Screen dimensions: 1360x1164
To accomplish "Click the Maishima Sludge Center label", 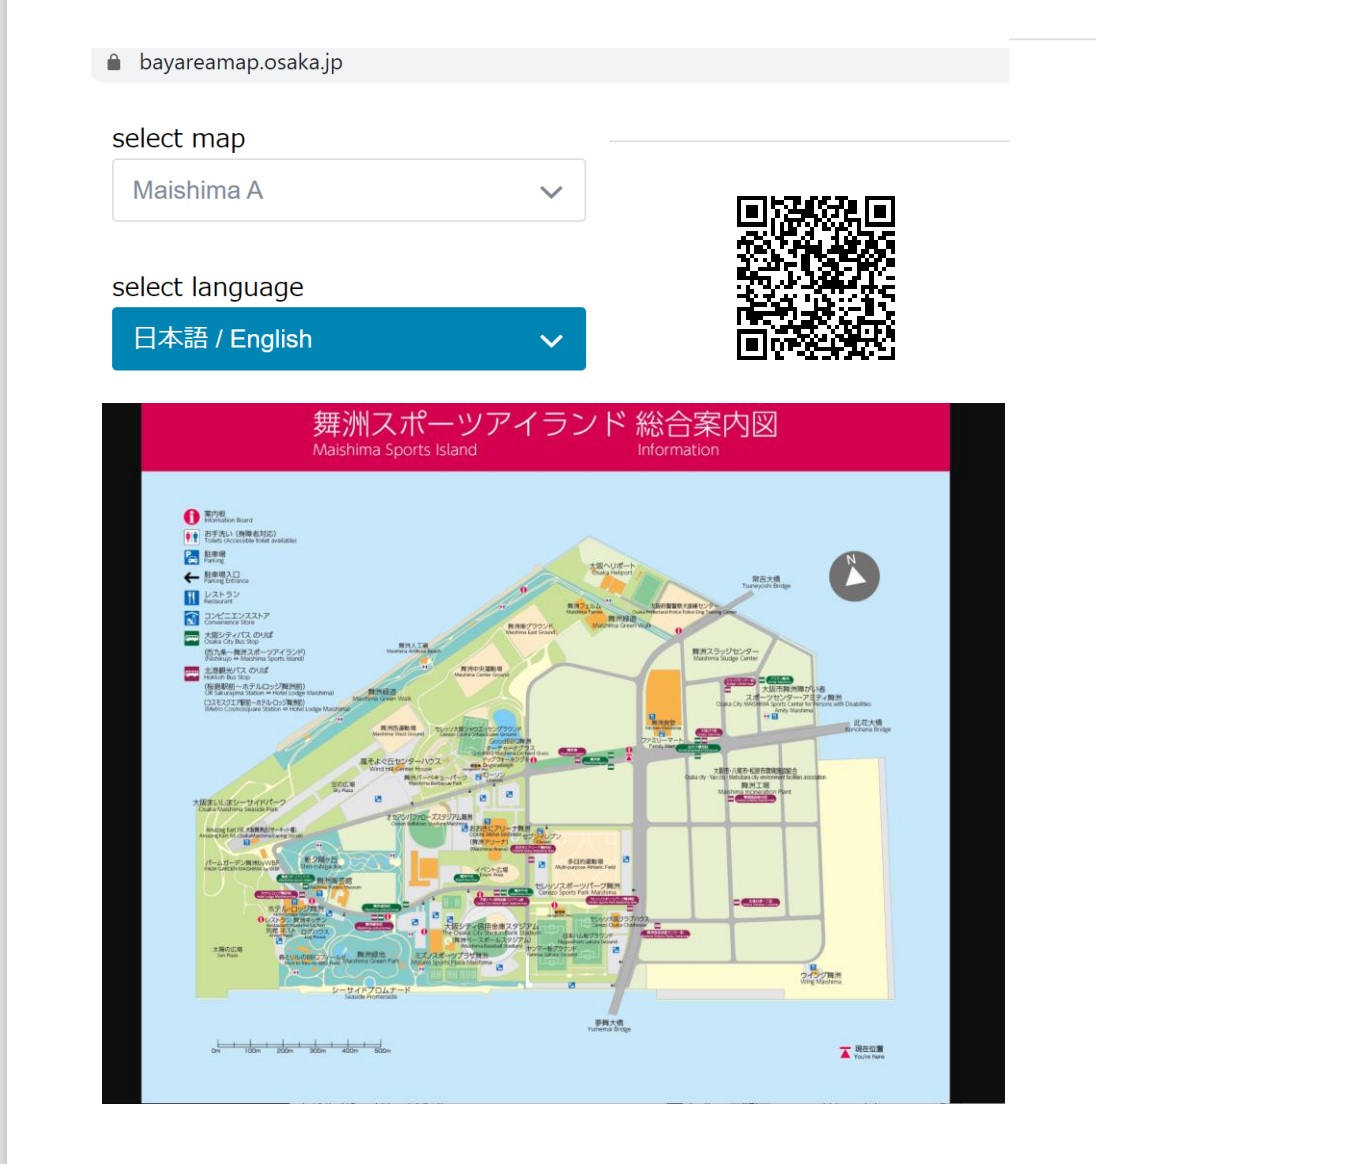I will tap(725, 655).
